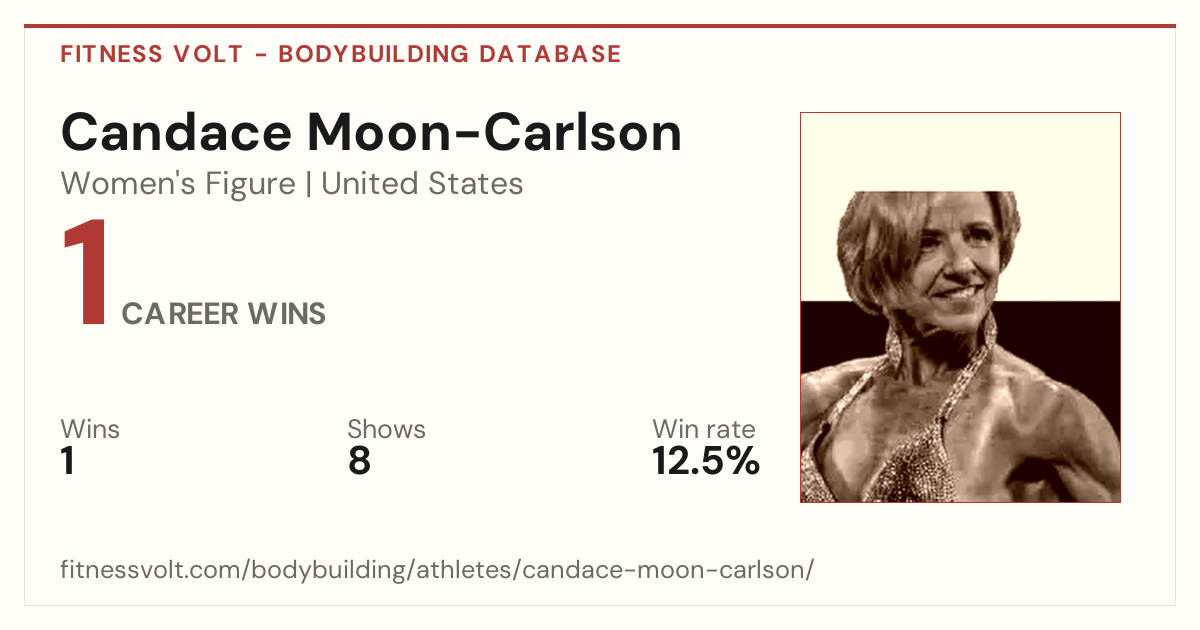
Task: Click the United States country text
Action: click(422, 184)
